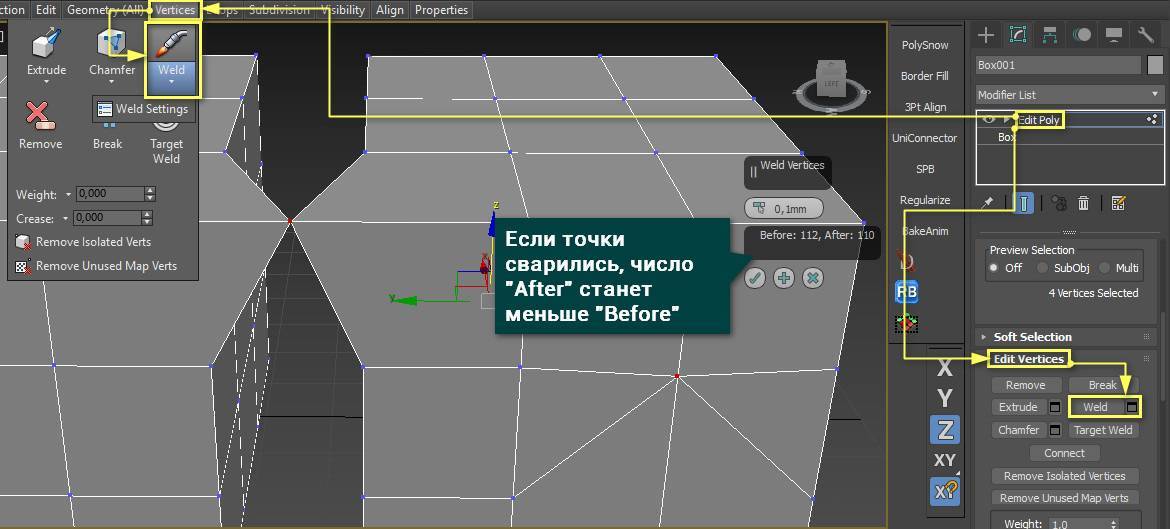Open the Weld Settings flyout option
Viewport: 1170px width, 529px height.
pyautogui.click(x=142, y=109)
